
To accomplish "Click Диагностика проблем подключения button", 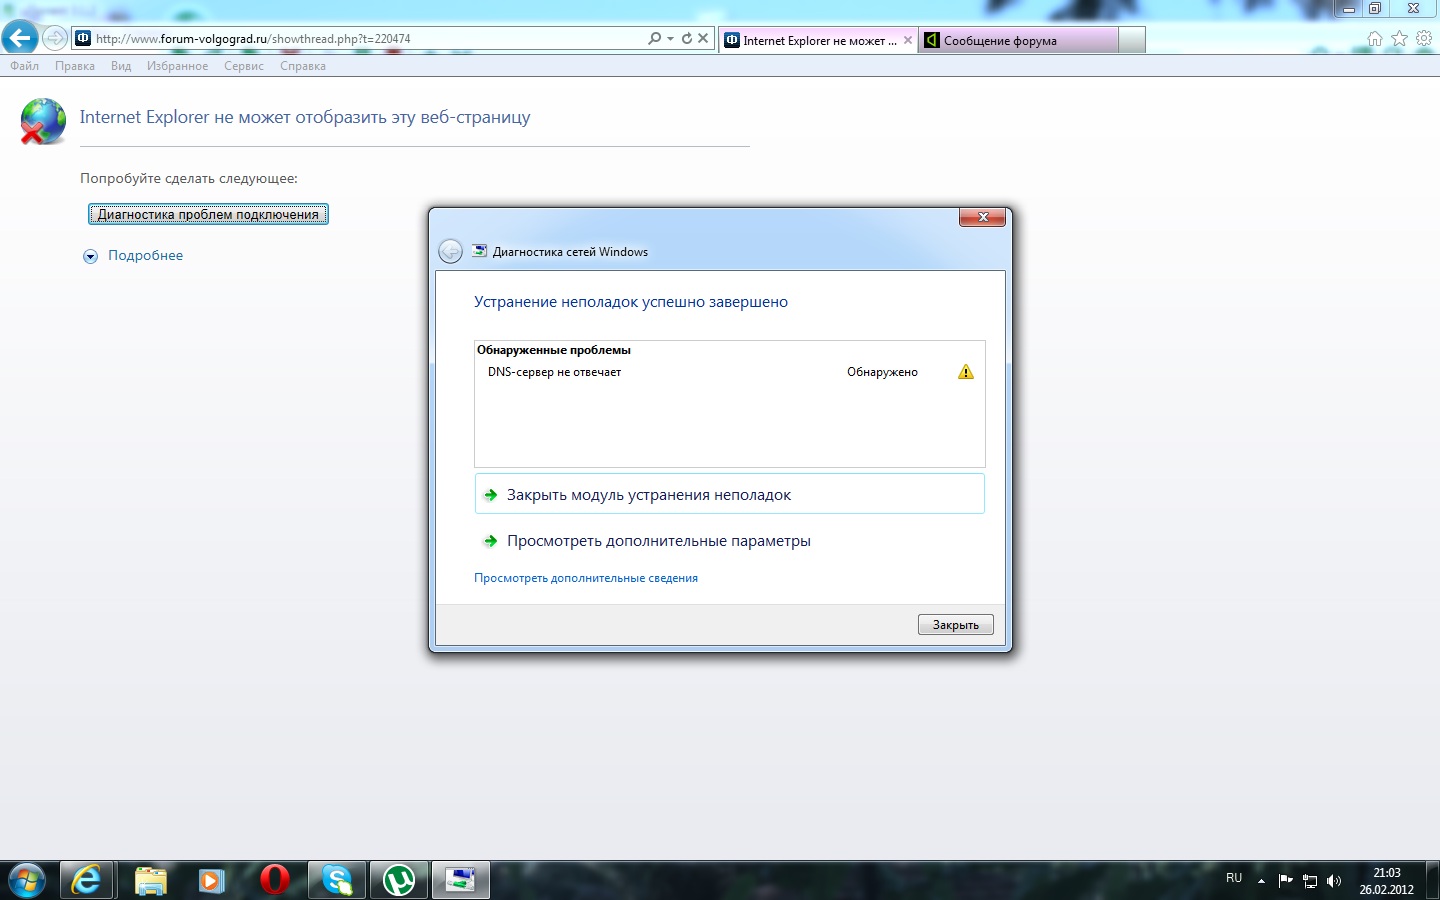I will 208,214.
